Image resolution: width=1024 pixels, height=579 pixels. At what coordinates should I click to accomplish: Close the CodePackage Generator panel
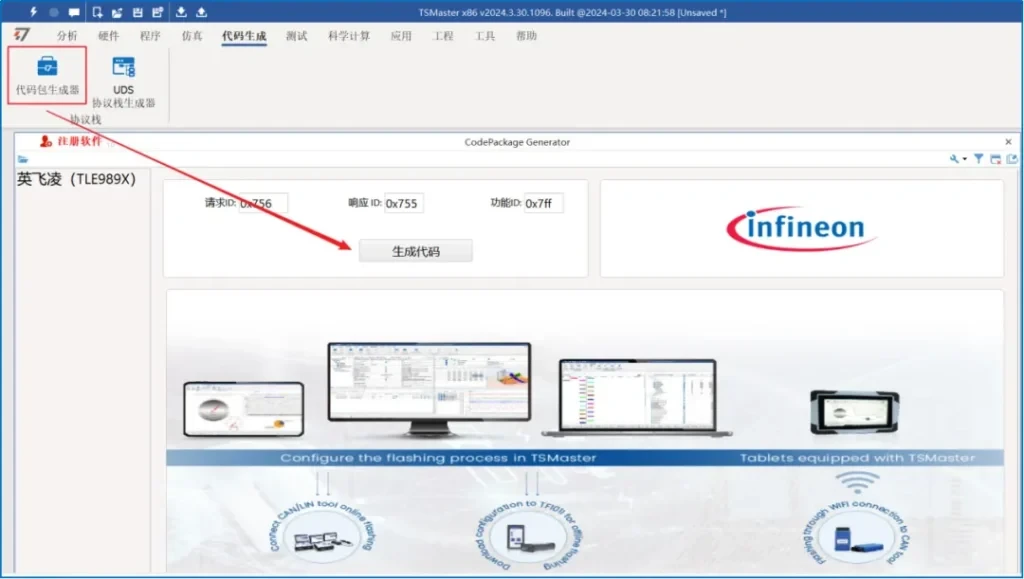(1008, 142)
